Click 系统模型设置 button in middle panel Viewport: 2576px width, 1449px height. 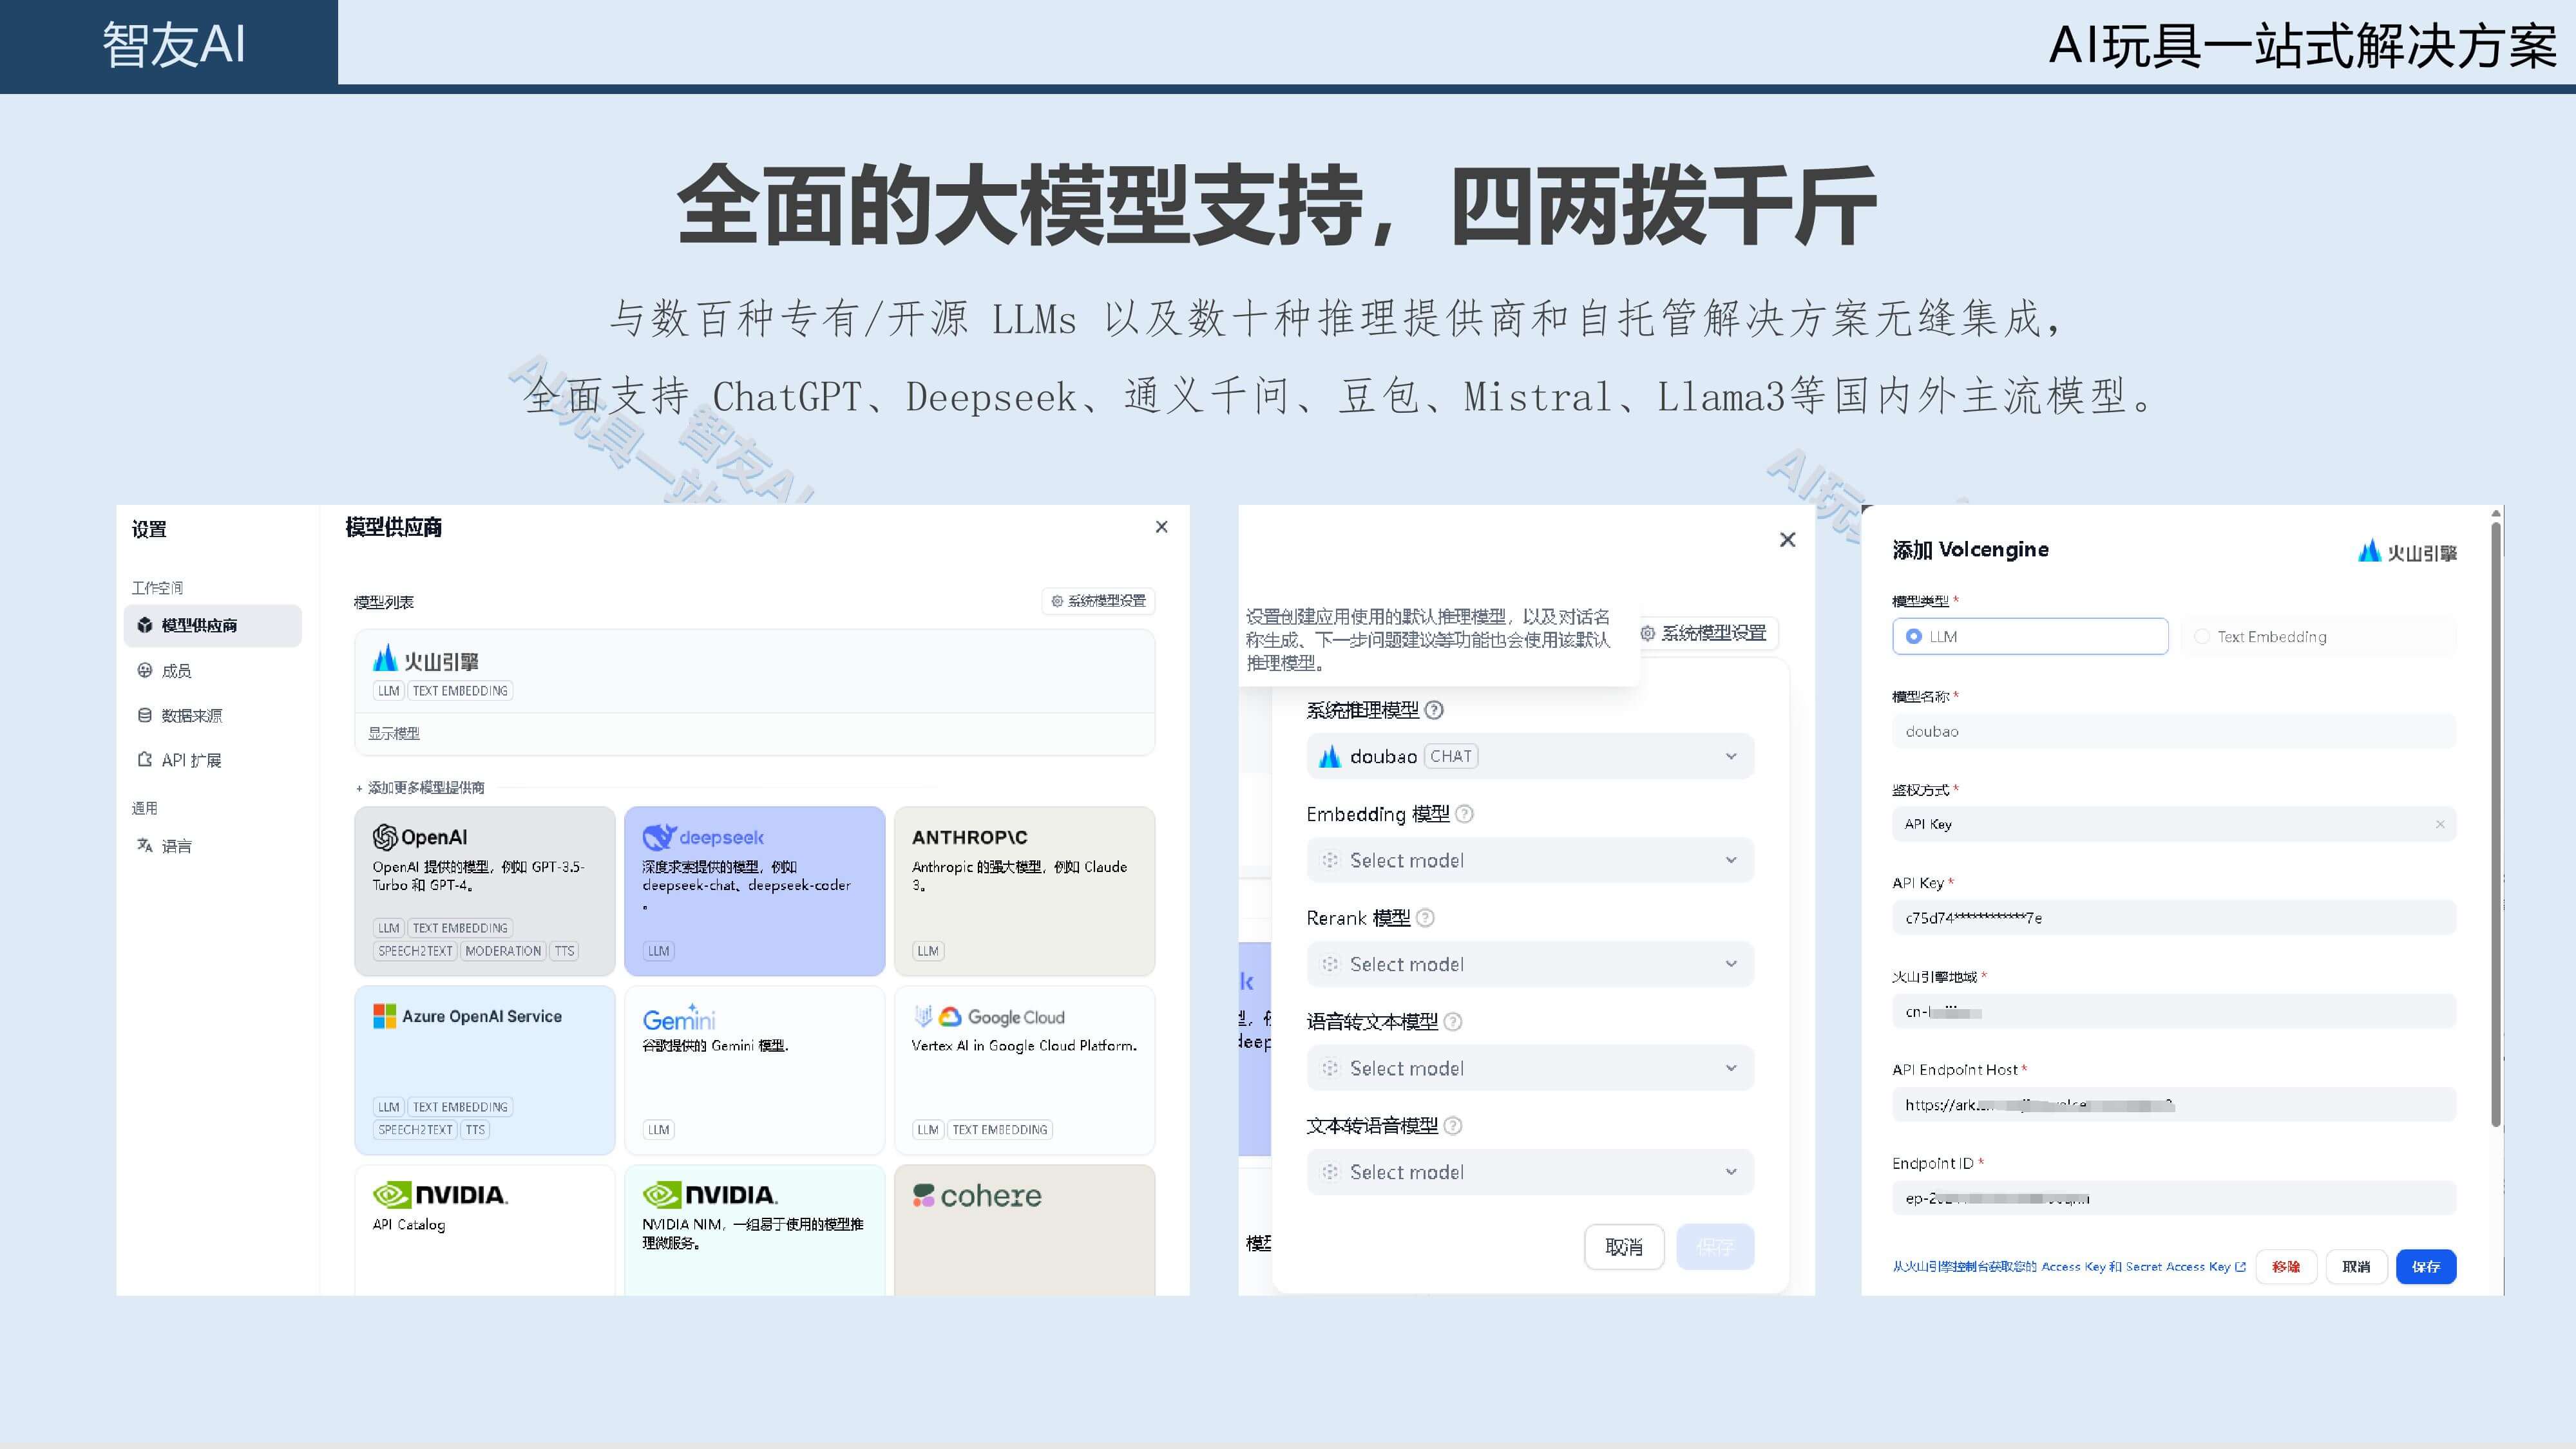point(1707,633)
